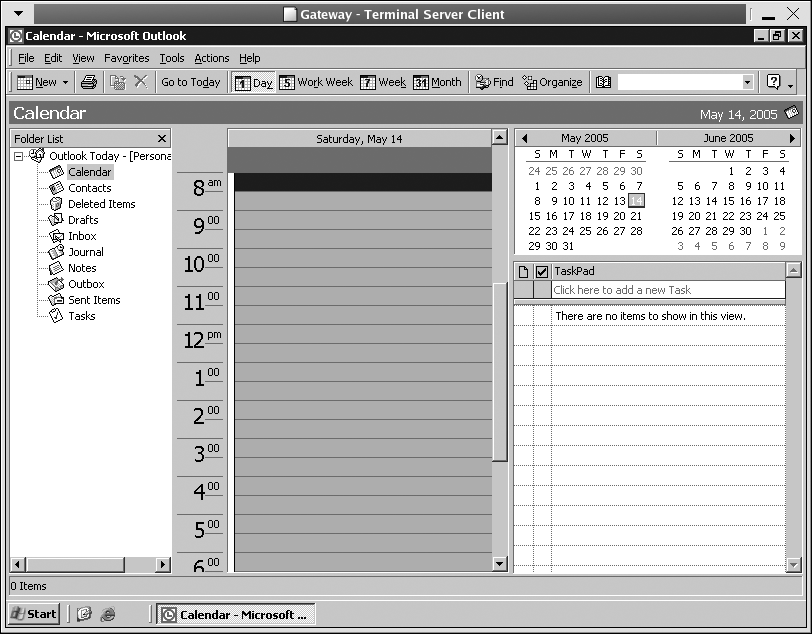Select the Work Week view icon
The width and height of the screenshot is (812, 634).
click(x=316, y=82)
